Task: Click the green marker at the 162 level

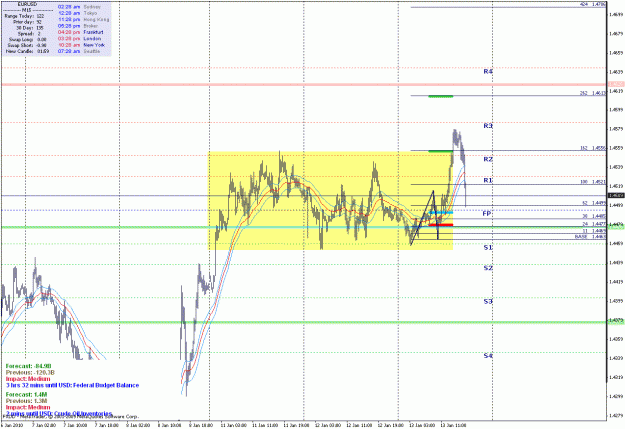Action: click(x=441, y=151)
